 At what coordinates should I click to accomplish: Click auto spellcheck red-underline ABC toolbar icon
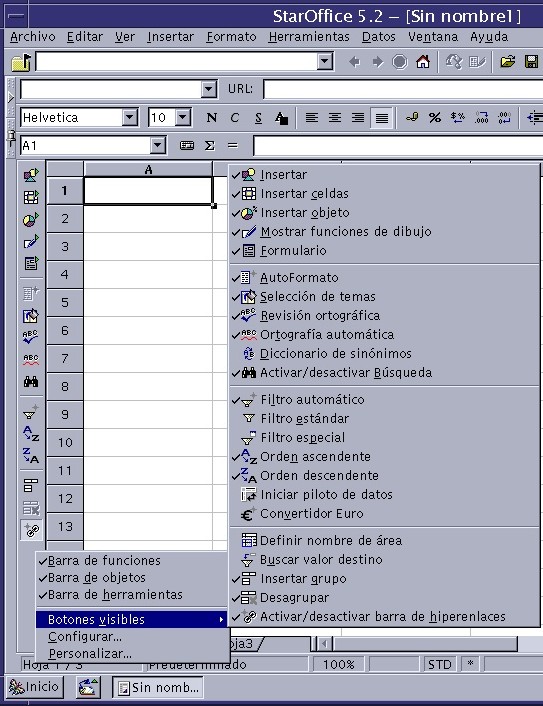pyautogui.click(x=31, y=359)
